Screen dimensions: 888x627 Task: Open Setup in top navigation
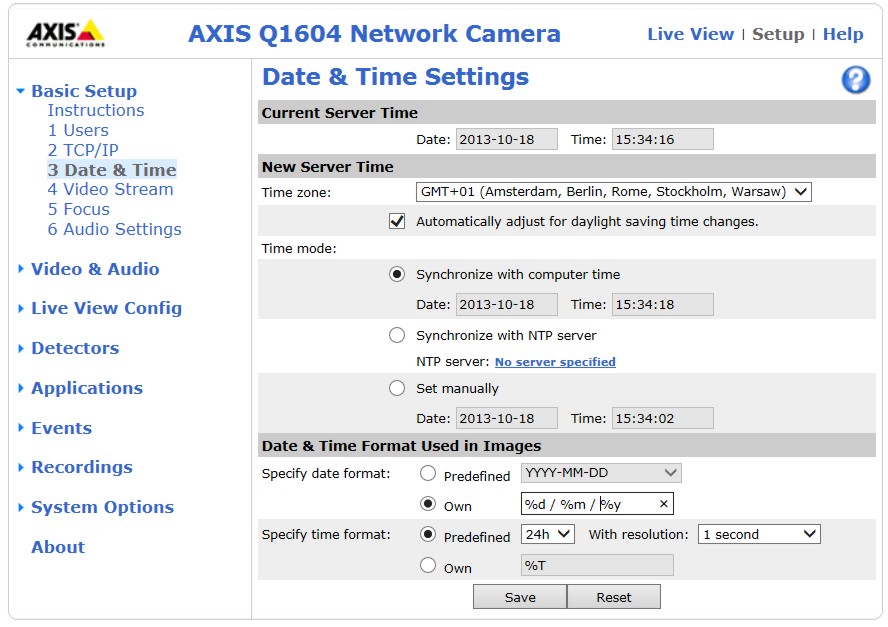pos(778,34)
